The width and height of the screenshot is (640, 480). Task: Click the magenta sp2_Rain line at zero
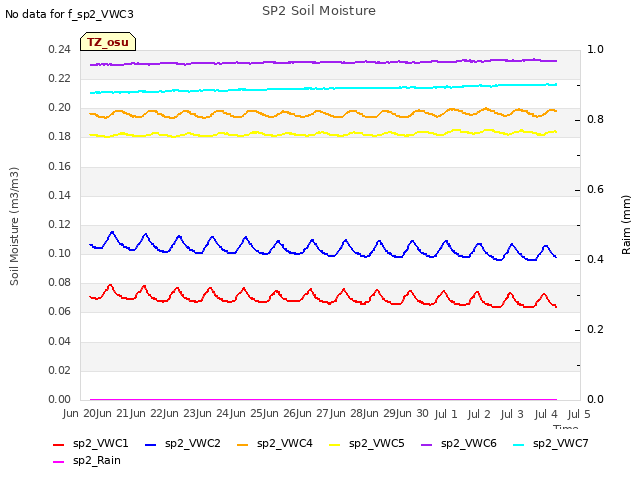(322, 399)
